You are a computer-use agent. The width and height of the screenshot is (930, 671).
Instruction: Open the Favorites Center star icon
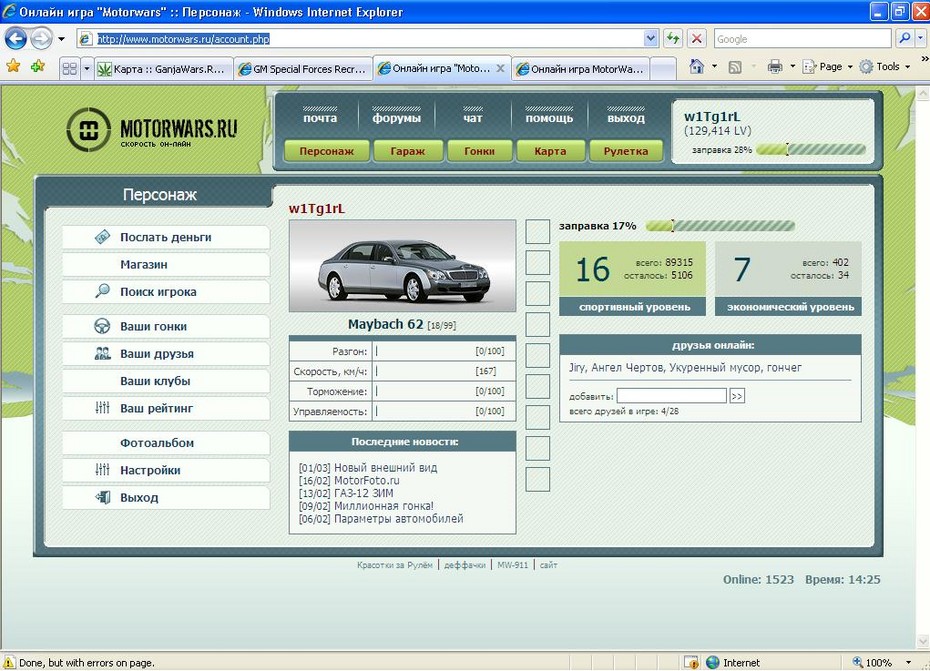click(13, 66)
